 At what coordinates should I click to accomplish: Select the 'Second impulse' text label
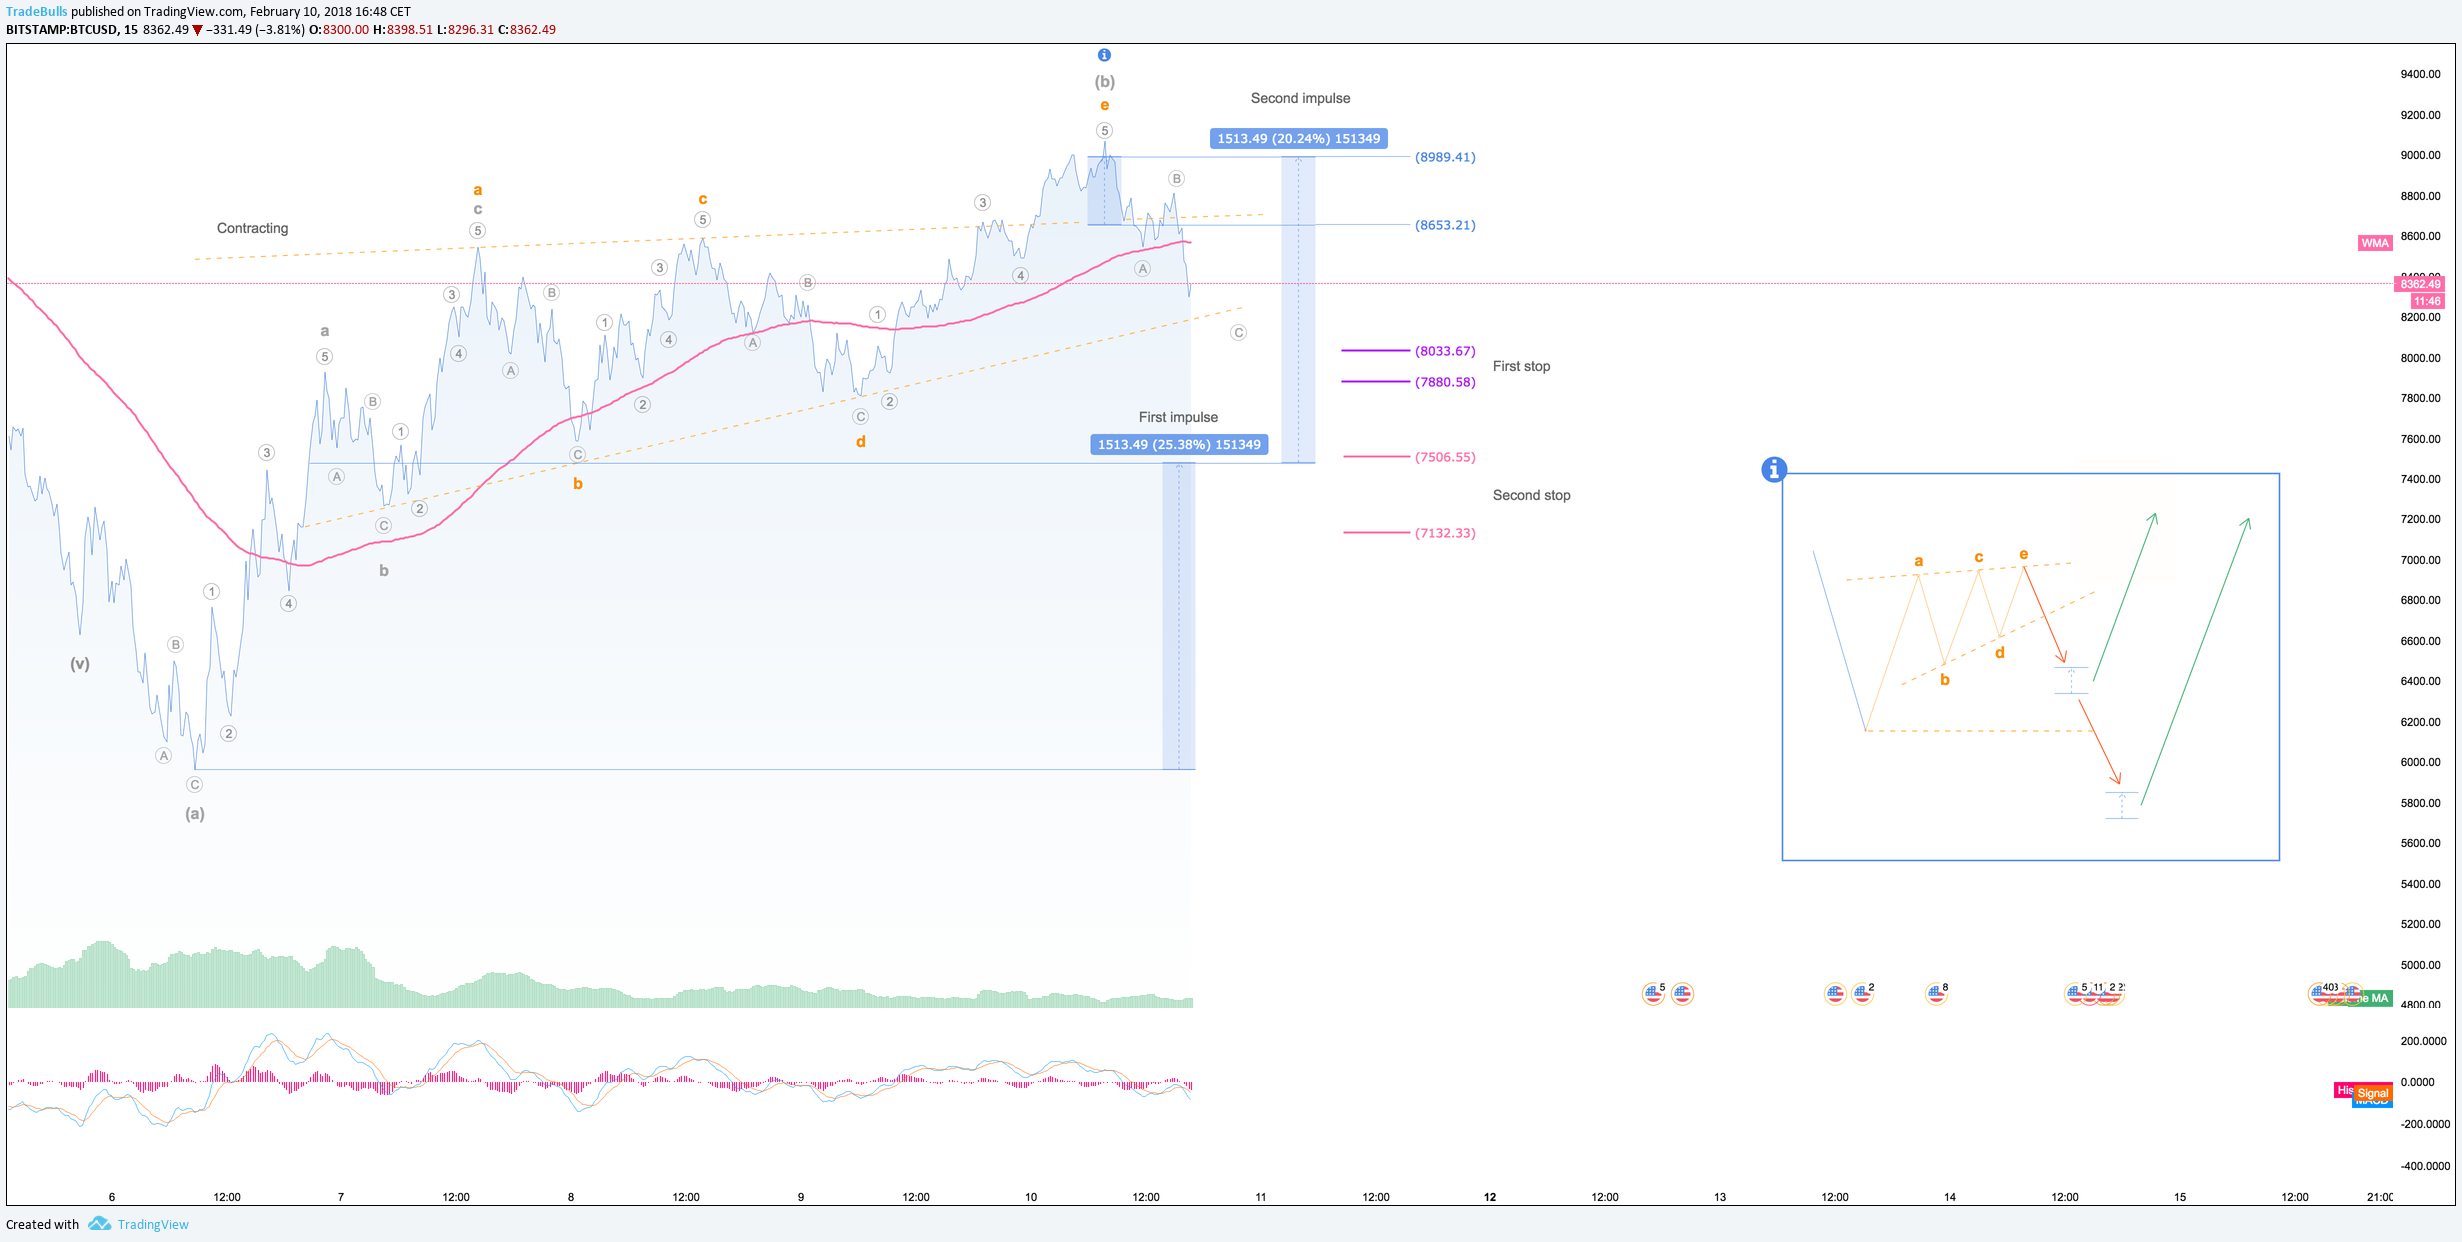1300,98
